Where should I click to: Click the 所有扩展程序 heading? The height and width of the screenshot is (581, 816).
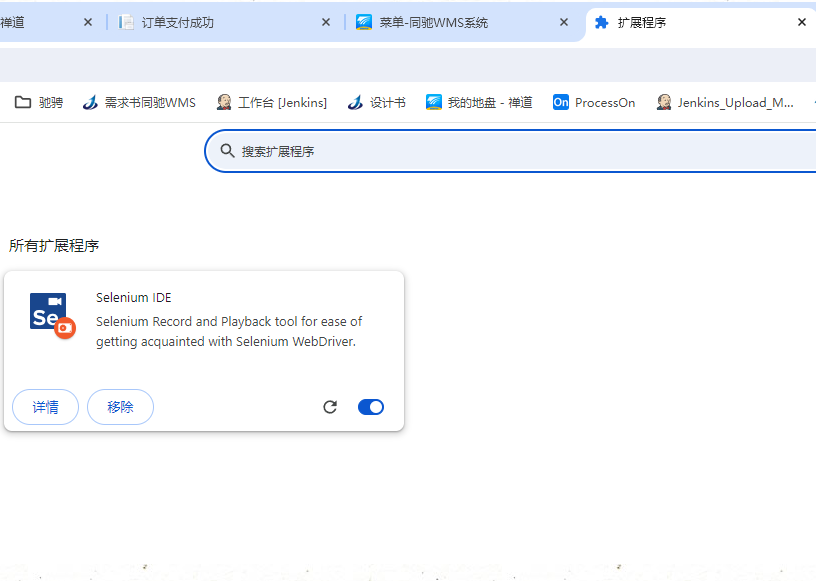tap(54, 246)
